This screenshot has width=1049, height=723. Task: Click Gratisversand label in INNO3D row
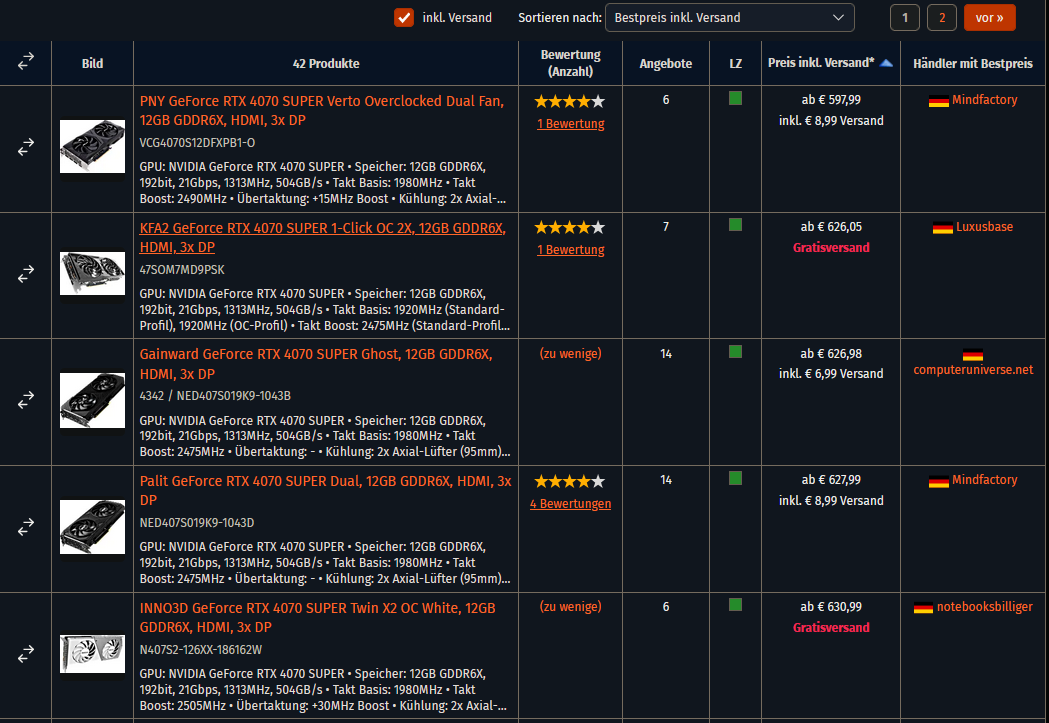tap(831, 627)
